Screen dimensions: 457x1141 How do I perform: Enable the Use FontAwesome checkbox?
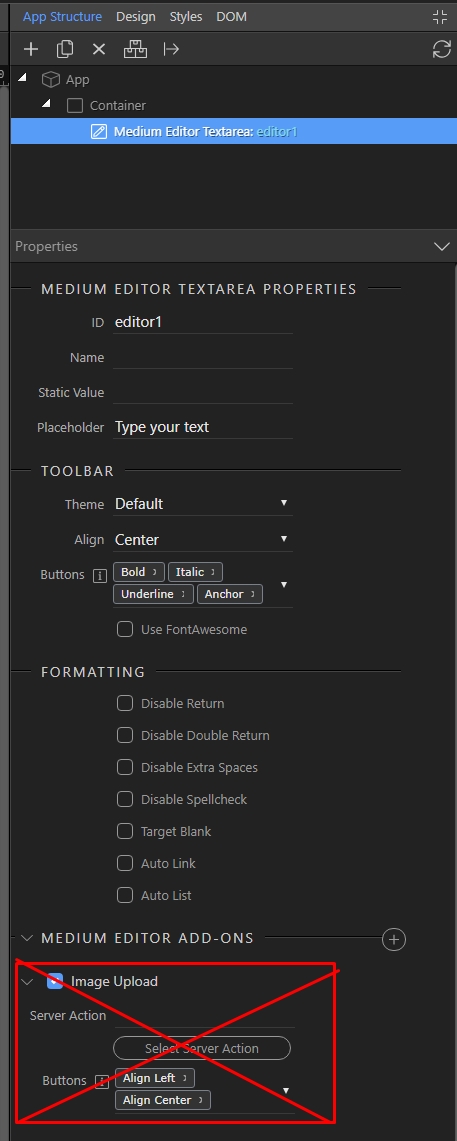(125, 629)
